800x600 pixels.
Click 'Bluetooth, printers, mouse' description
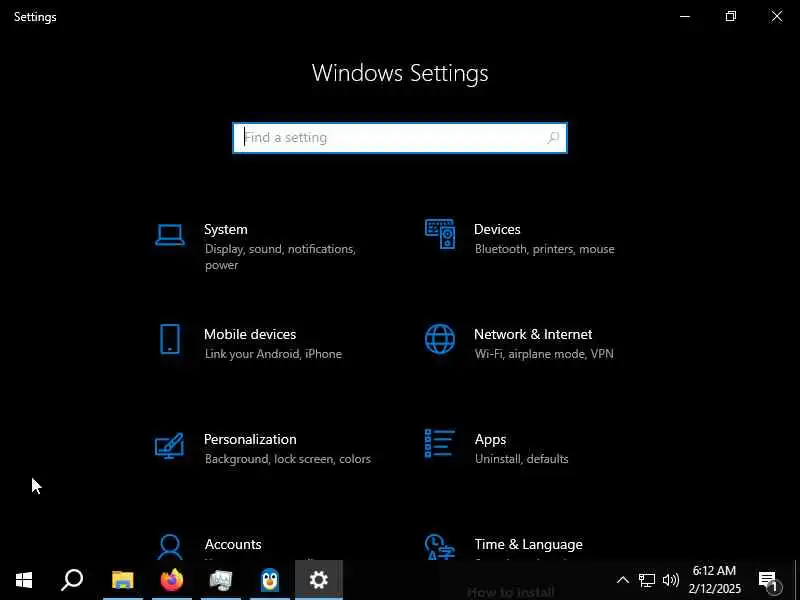(x=544, y=249)
